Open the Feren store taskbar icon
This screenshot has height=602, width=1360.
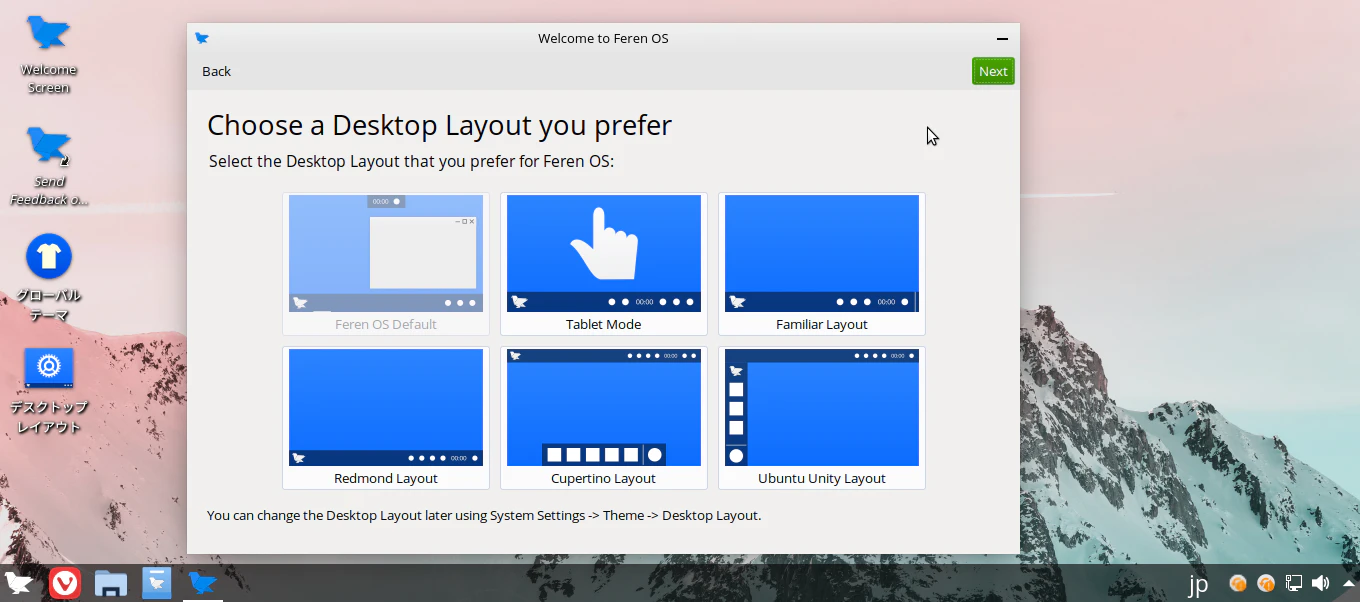tap(157, 583)
